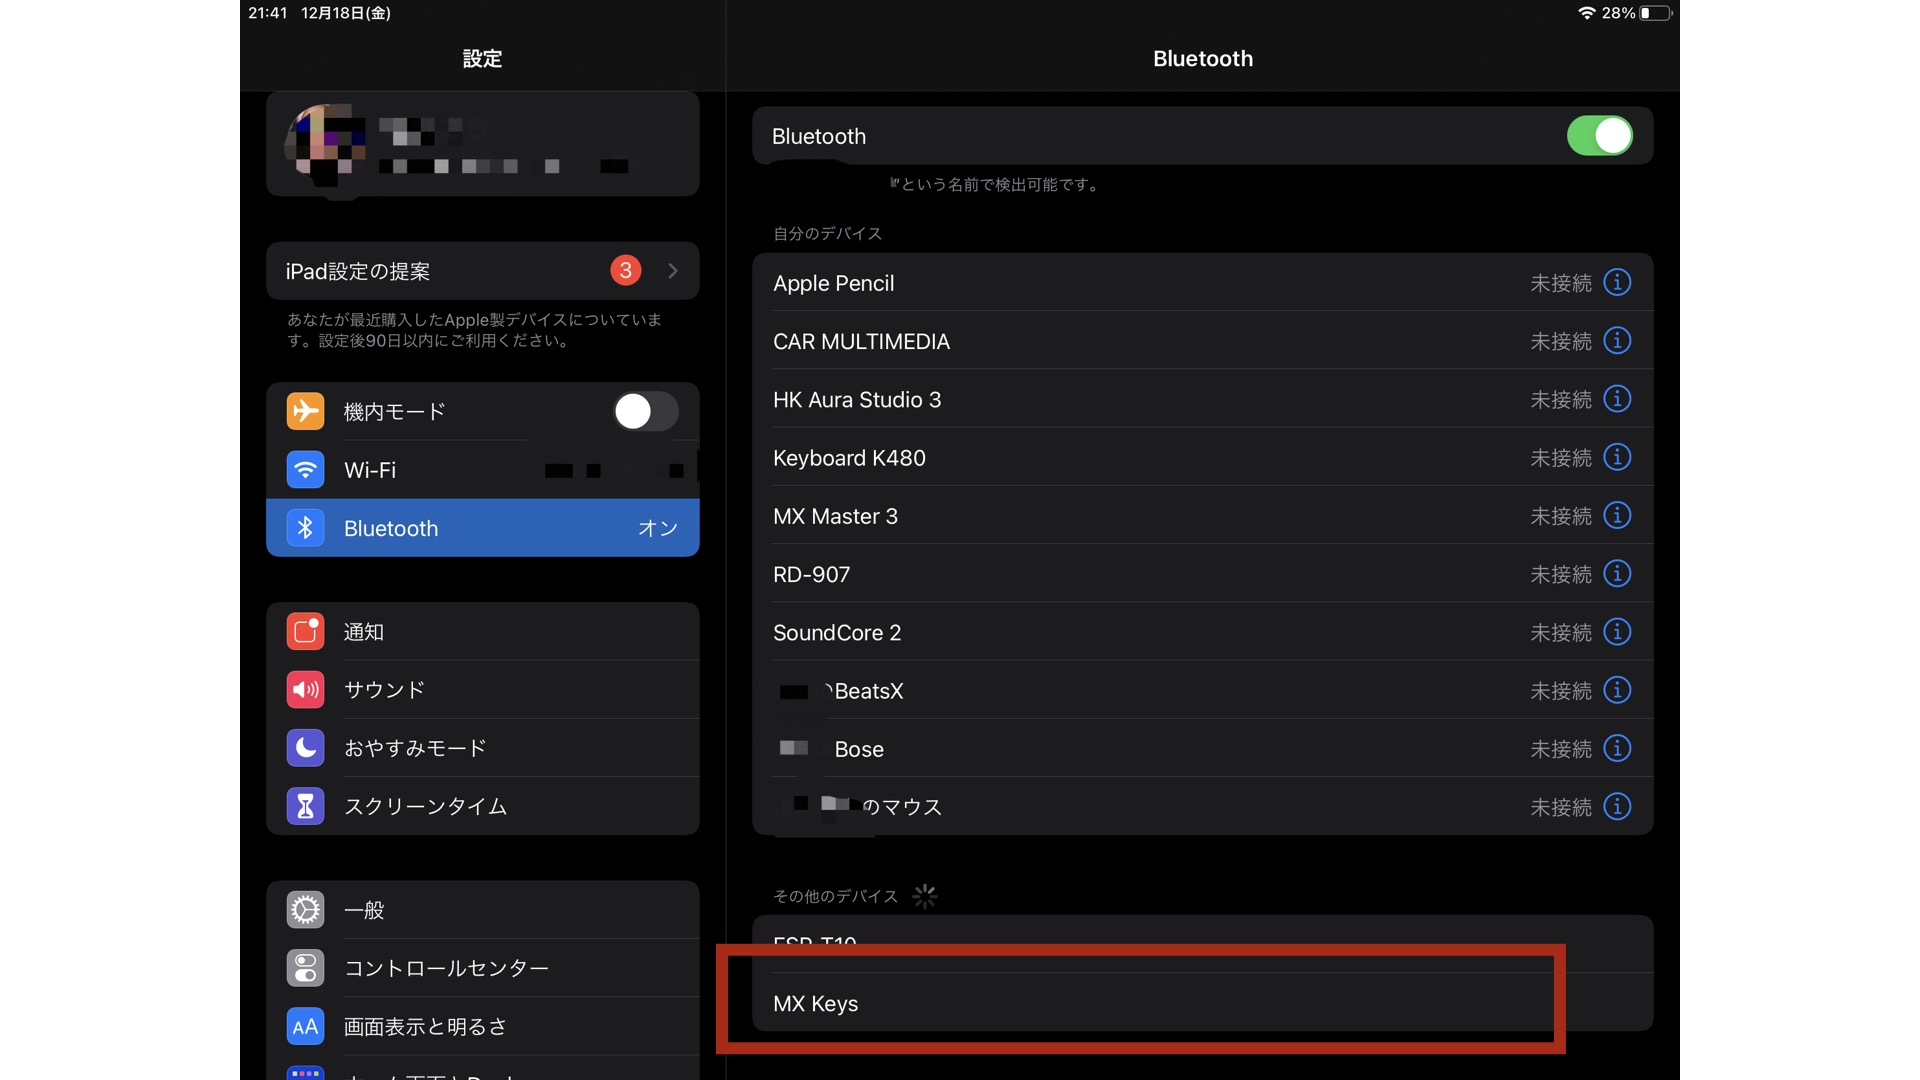Connect to CAR MULTIMEDIA
Image resolution: width=1920 pixels, height=1080 pixels.
pyautogui.click(x=1203, y=341)
